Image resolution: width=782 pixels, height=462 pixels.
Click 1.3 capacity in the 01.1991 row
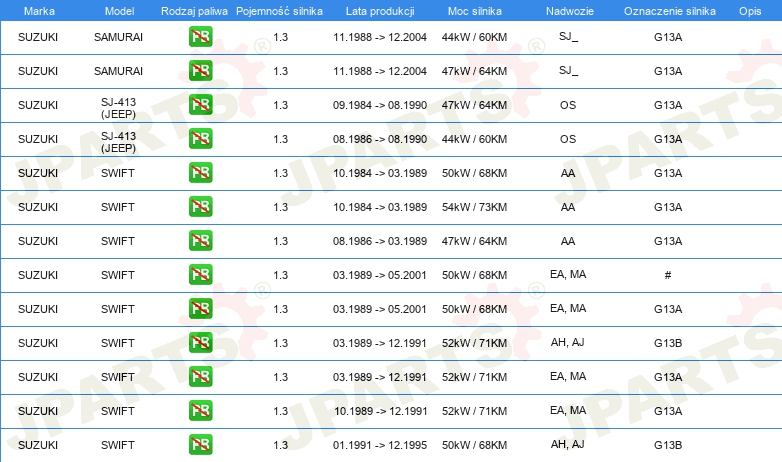[281, 445]
